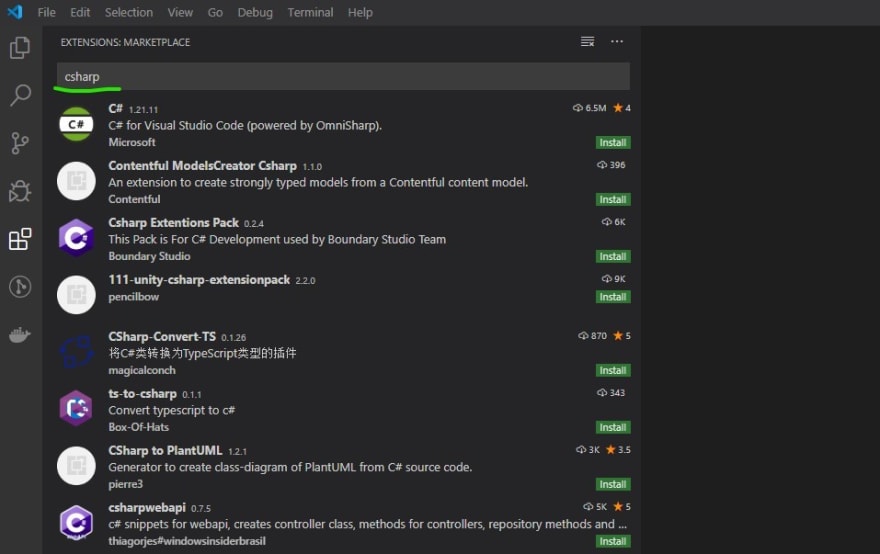Click the Contentful ModelsCreator Csharp placeholder icon
This screenshot has width=880, height=554.
76,181
